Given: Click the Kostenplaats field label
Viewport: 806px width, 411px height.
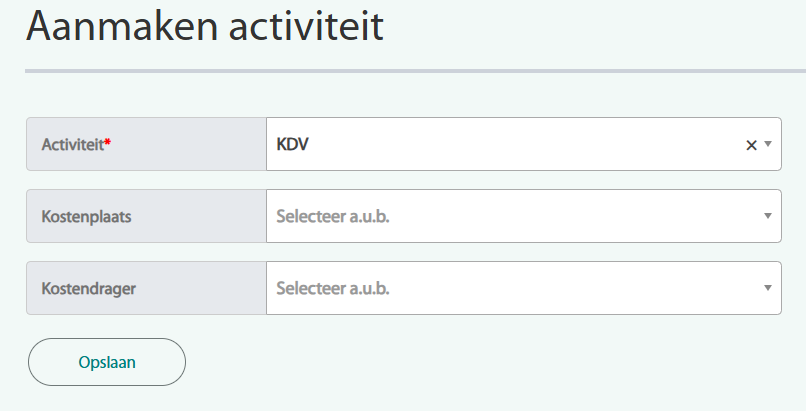Looking at the screenshot, I should (85, 216).
